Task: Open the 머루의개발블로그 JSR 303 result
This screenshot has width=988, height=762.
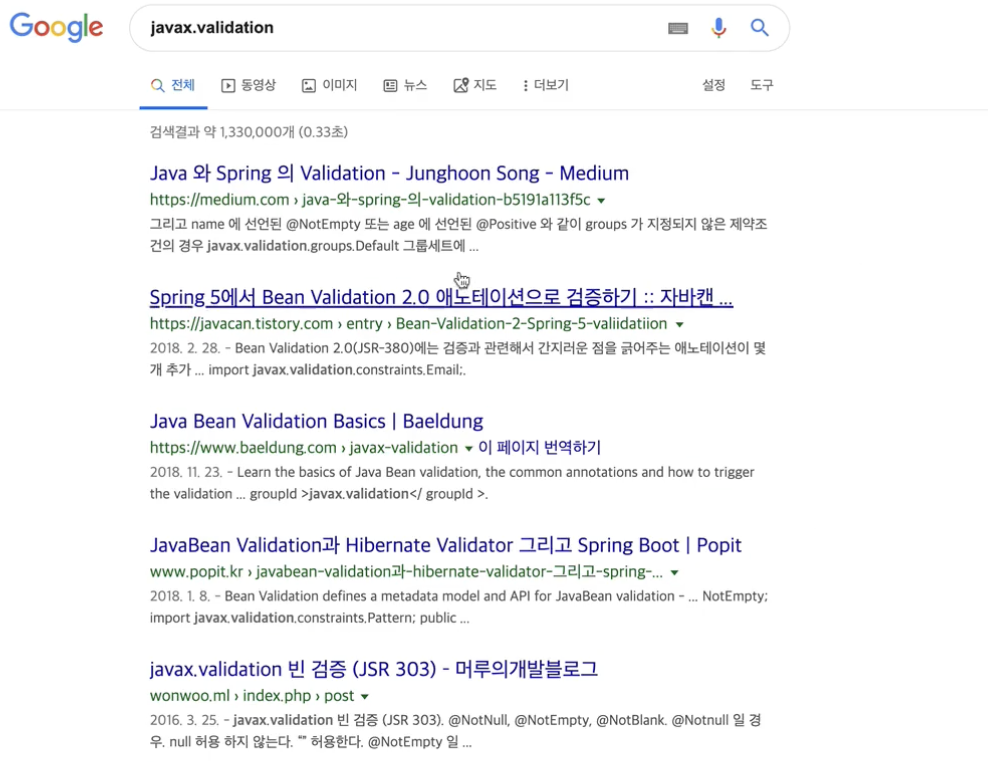Action: 374,669
